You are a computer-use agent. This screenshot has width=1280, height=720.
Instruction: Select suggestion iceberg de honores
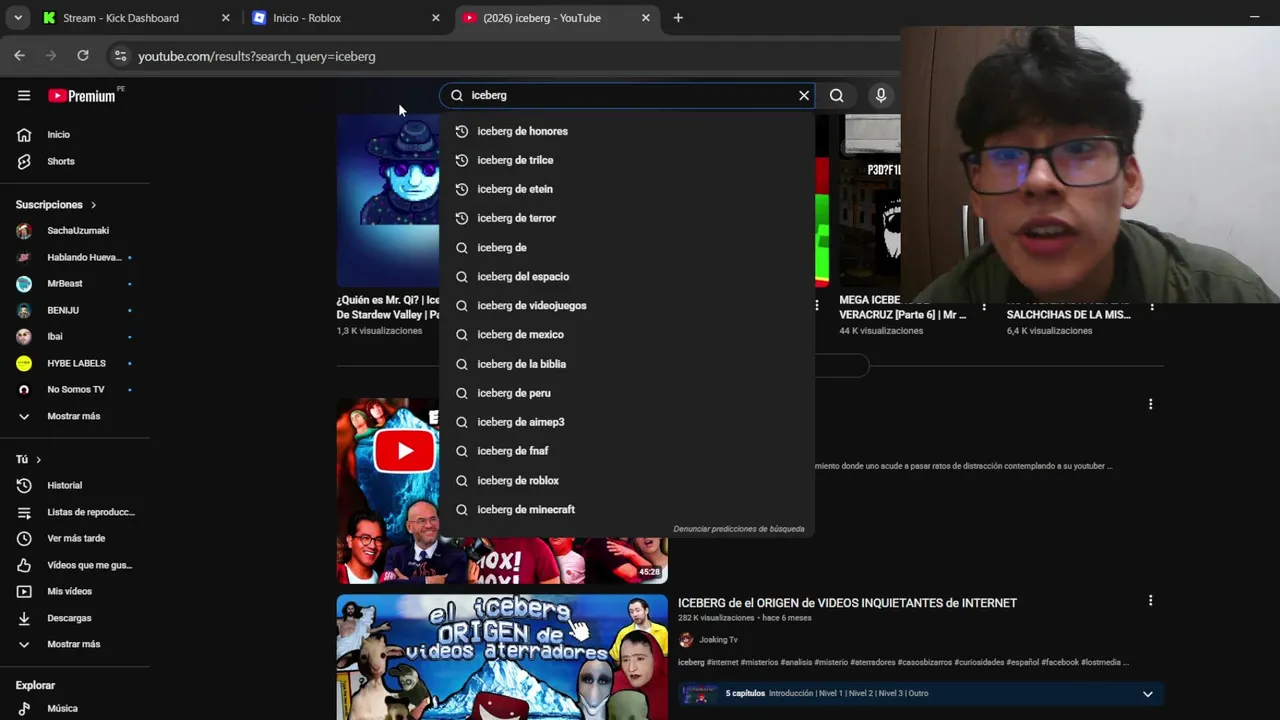627,131
